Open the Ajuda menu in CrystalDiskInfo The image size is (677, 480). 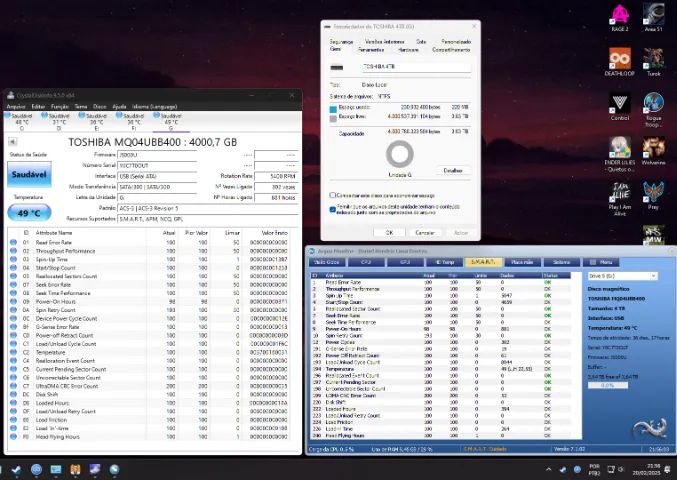coord(119,107)
